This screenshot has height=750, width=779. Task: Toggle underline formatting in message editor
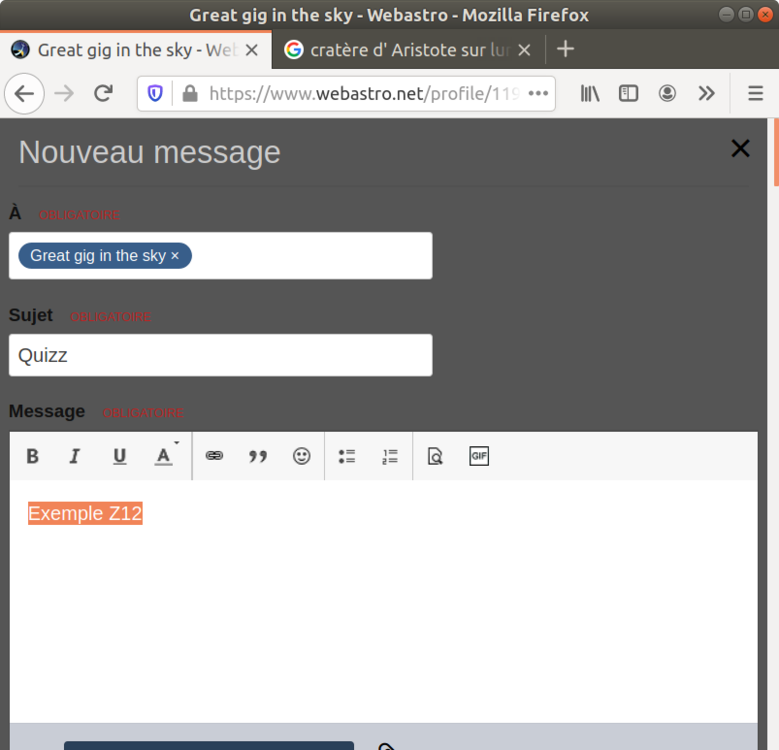[x=119, y=456]
